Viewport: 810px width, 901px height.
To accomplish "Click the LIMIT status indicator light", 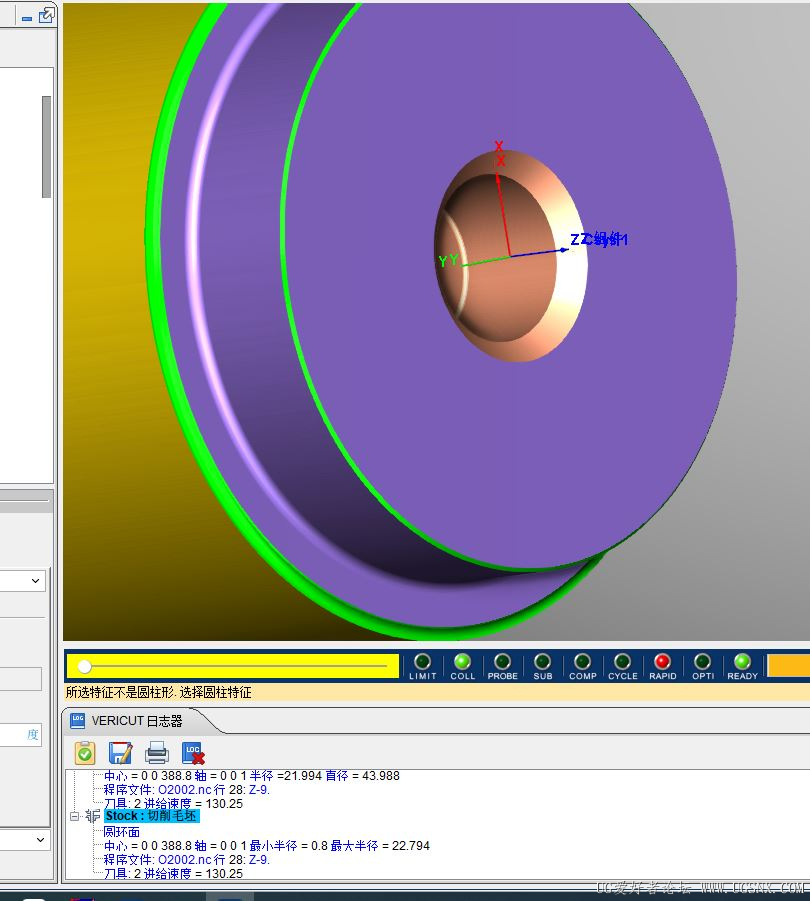I will [x=422, y=661].
